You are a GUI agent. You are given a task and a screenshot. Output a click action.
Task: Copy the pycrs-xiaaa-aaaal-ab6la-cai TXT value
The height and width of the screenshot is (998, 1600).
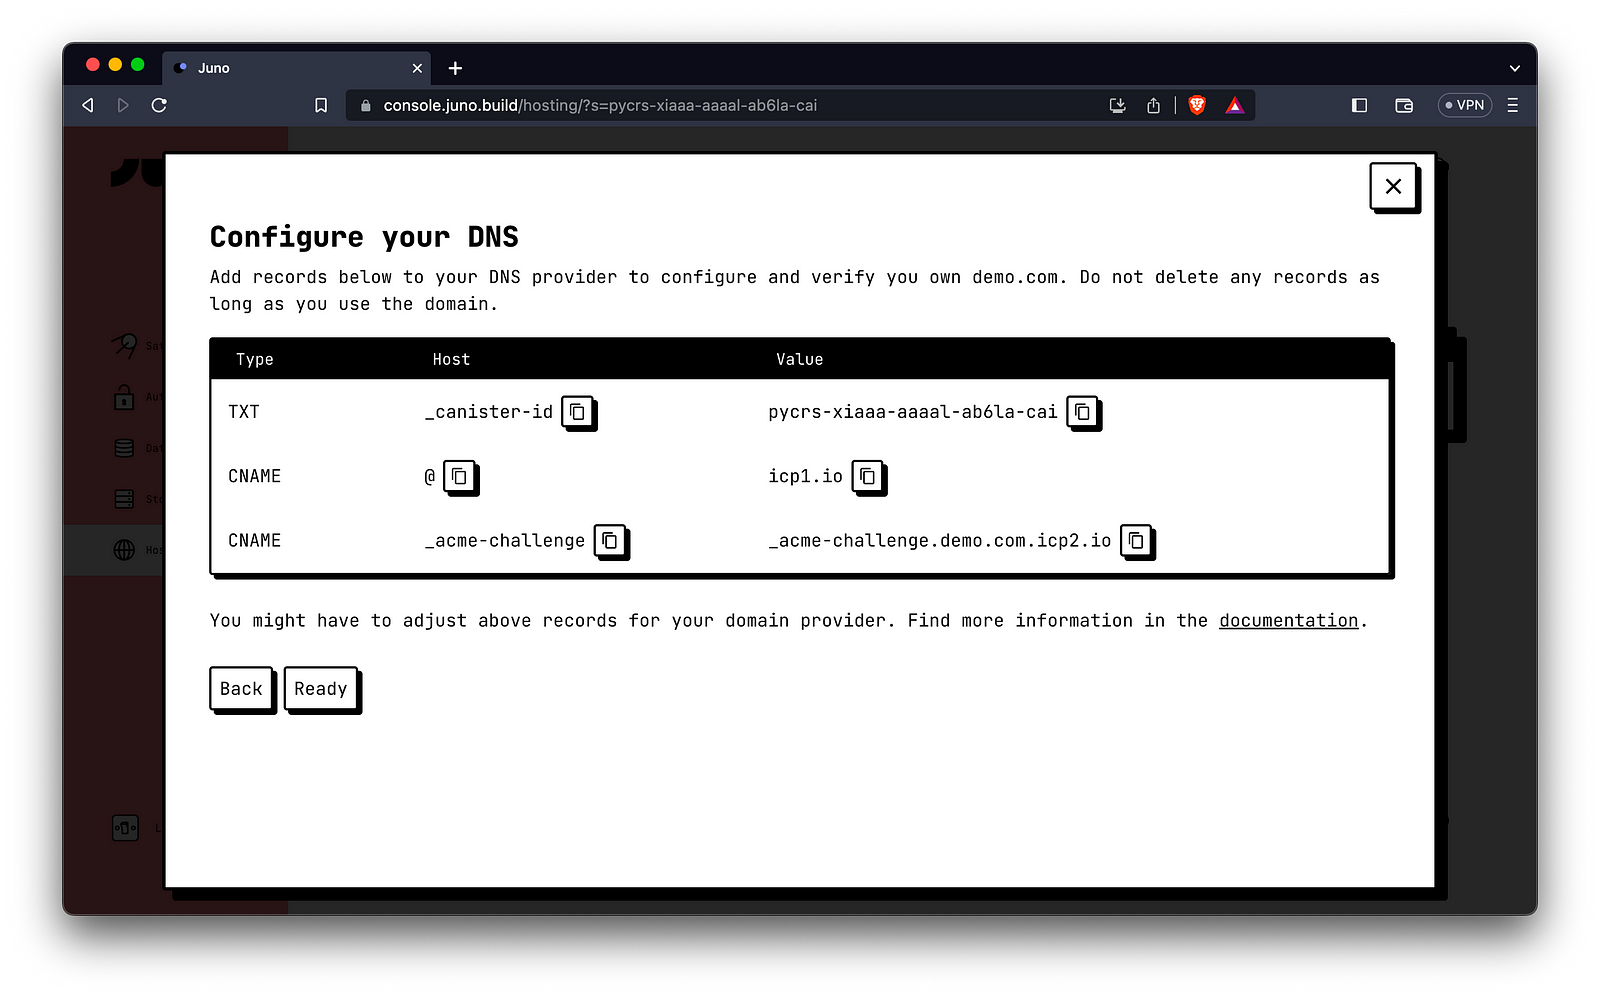[x=1083, y=412]
